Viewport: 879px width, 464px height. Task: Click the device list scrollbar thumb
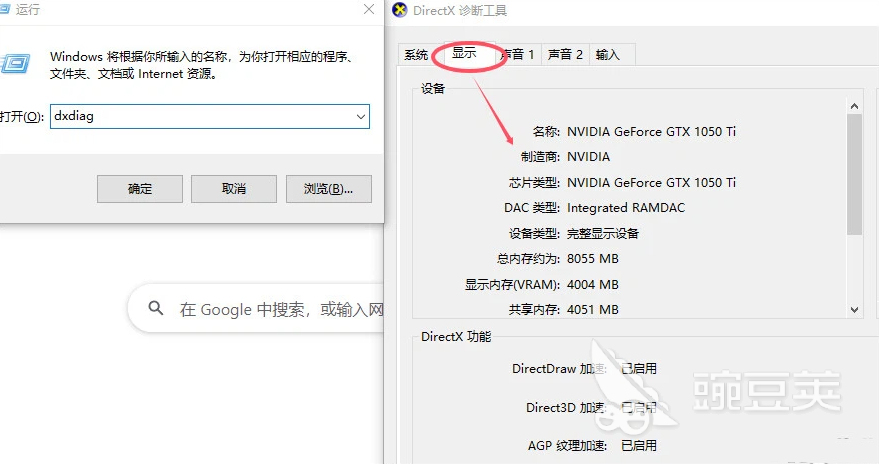854,174
